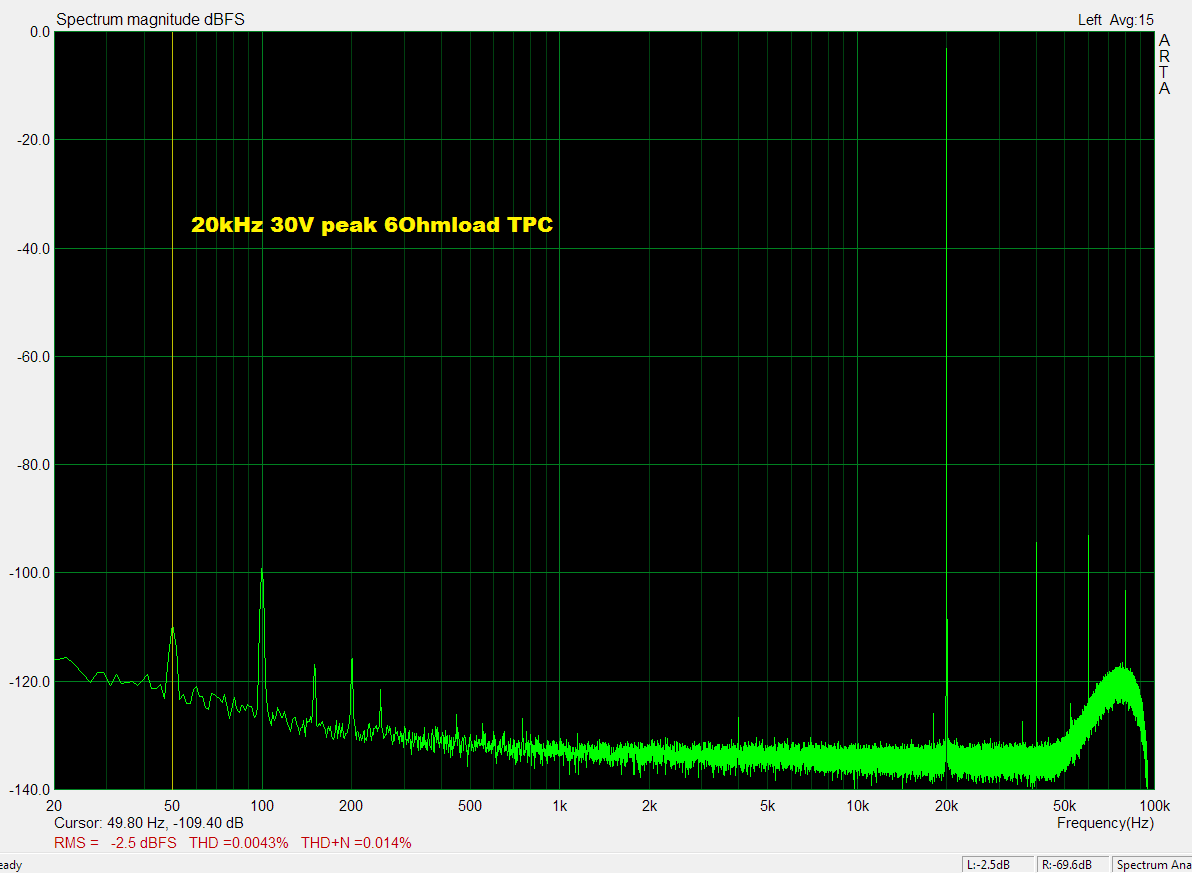Click the 'Avg:15' averaging readout
The width and height of the screenshot is (1192, 873).
pyautogui.click(x=1131, y=21)
